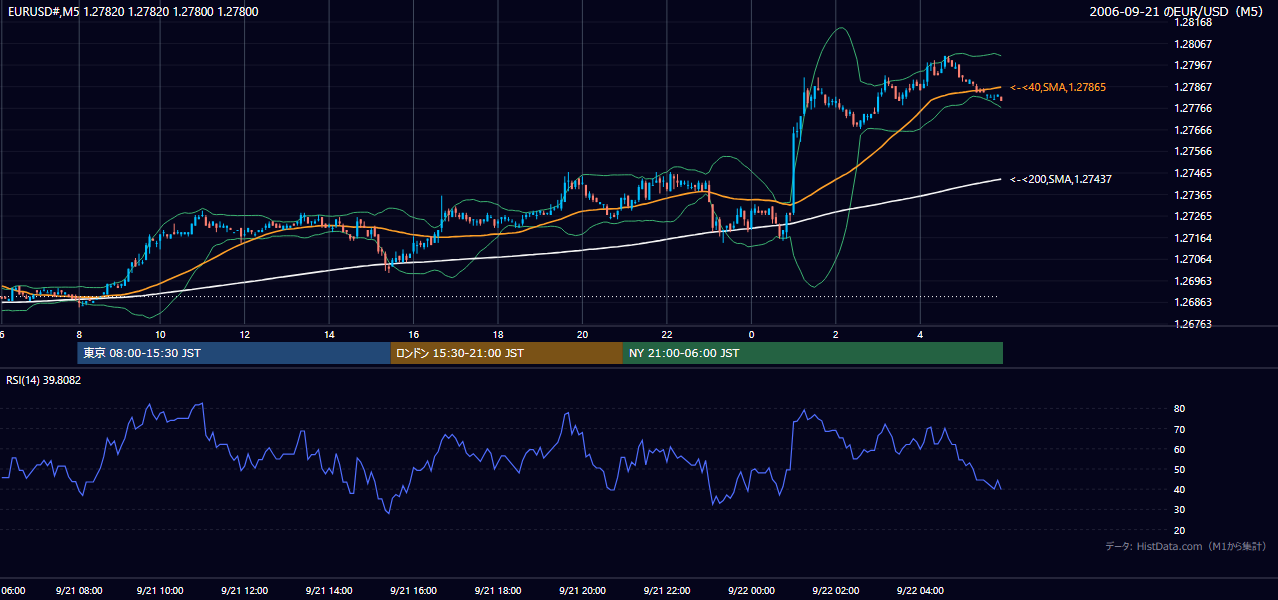The height and width of the screenshot is (600, 1278).
Task: Click the HistData.com data source note
Action: point(1186,546)
